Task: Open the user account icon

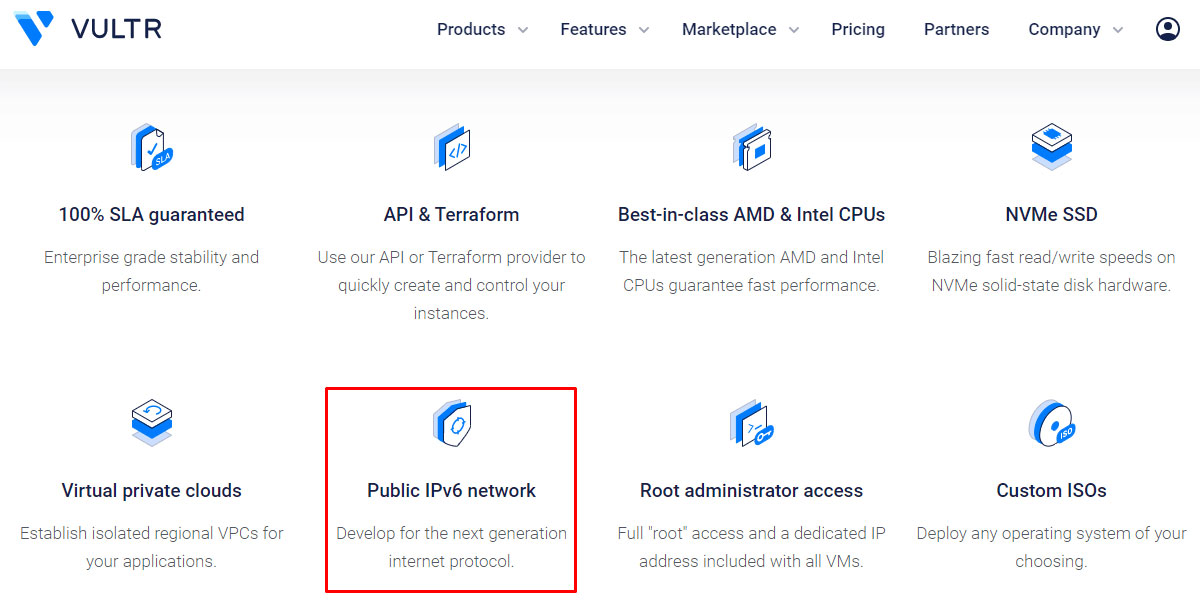Action: click(x=1167, y=29)
